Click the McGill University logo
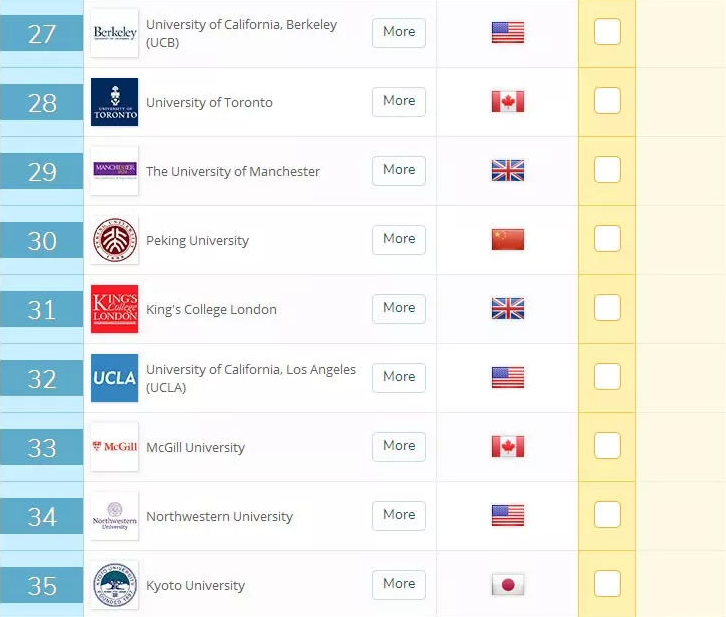Viewport: 726px width, 617px height. [x=114, y=447]
